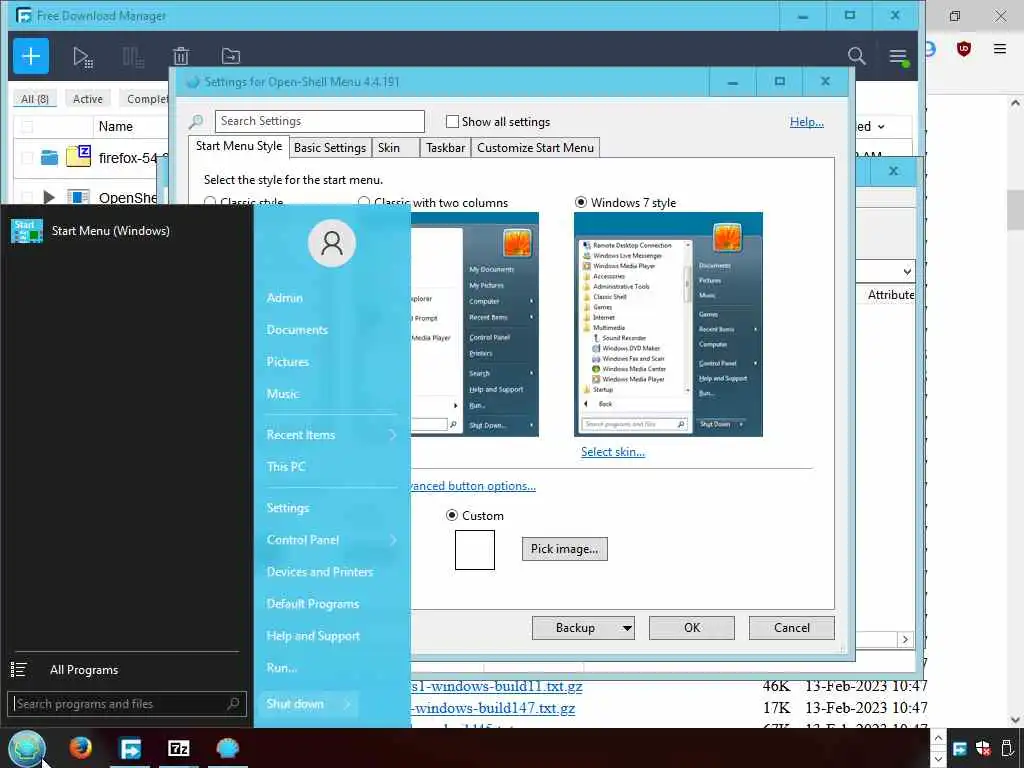The image size is (1024, 768).
Task: Switch to Start Menu Style tab
Action: click(x=239, y=146)
